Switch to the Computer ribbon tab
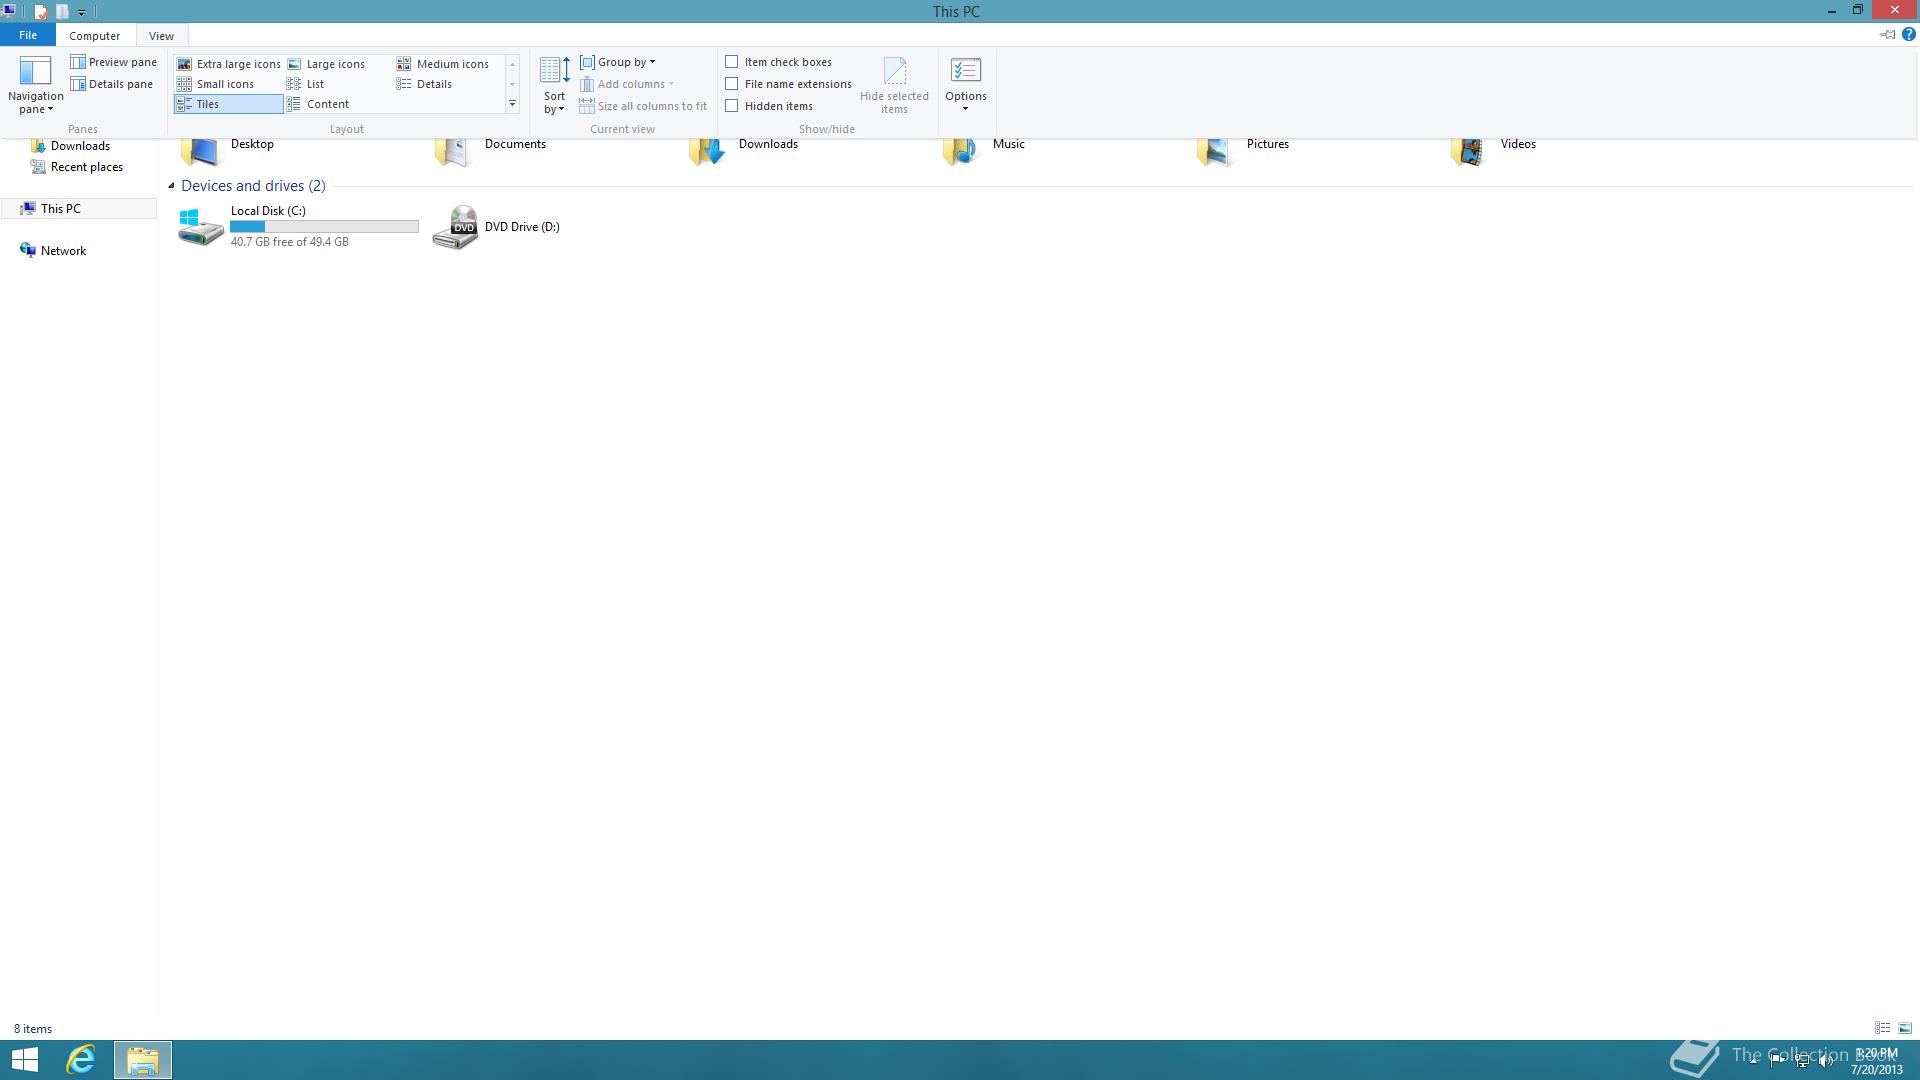The width and height of the screenshot is (1920, 1080). click(94, 36)
